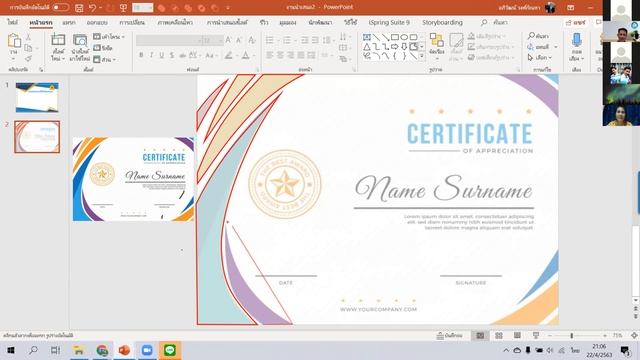Toggle Italic formatting

tap(151, 55)
